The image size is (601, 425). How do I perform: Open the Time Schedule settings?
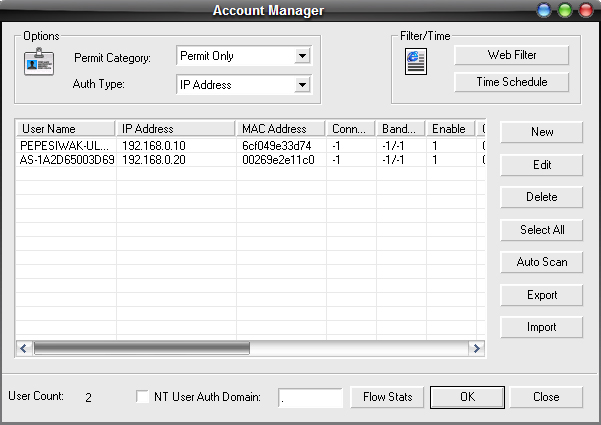[511, 82]
